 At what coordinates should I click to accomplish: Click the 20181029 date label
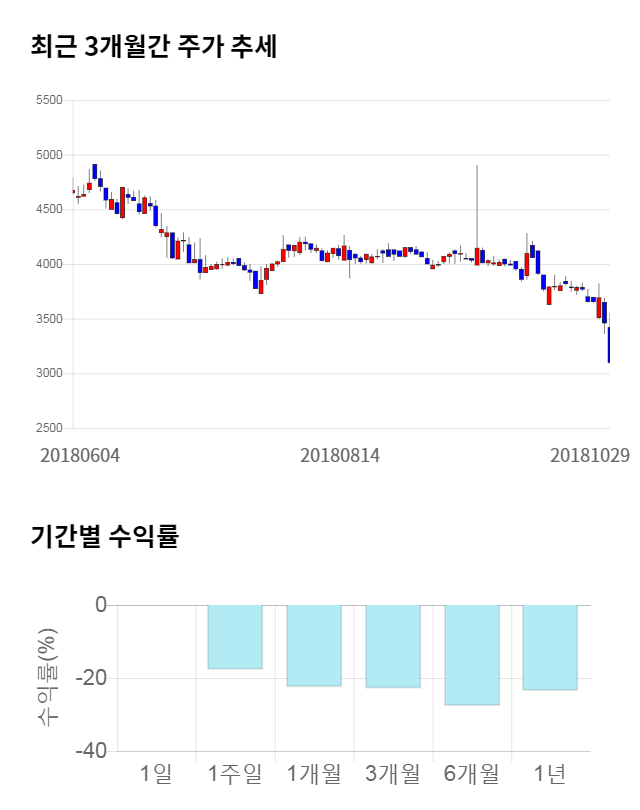pyautogui.click(x=590, y=455)
